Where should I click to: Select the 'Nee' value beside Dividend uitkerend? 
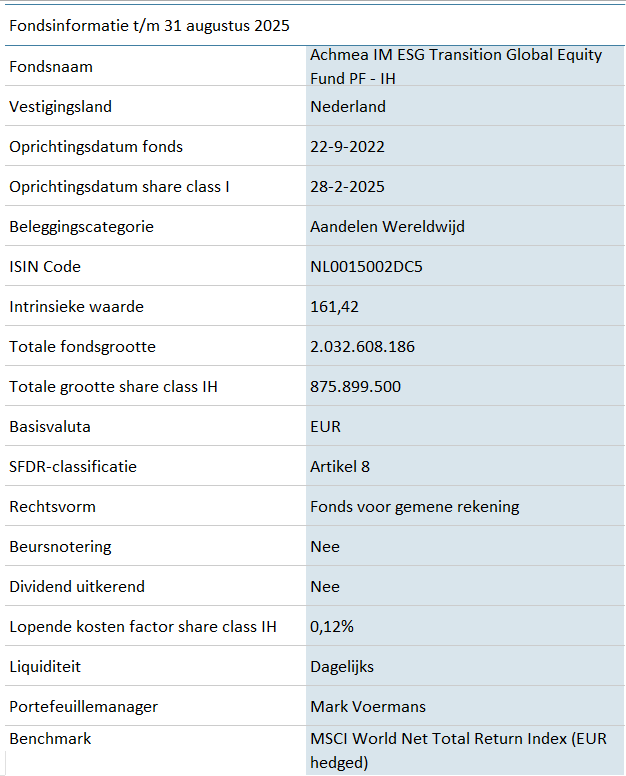click(325, 587)
